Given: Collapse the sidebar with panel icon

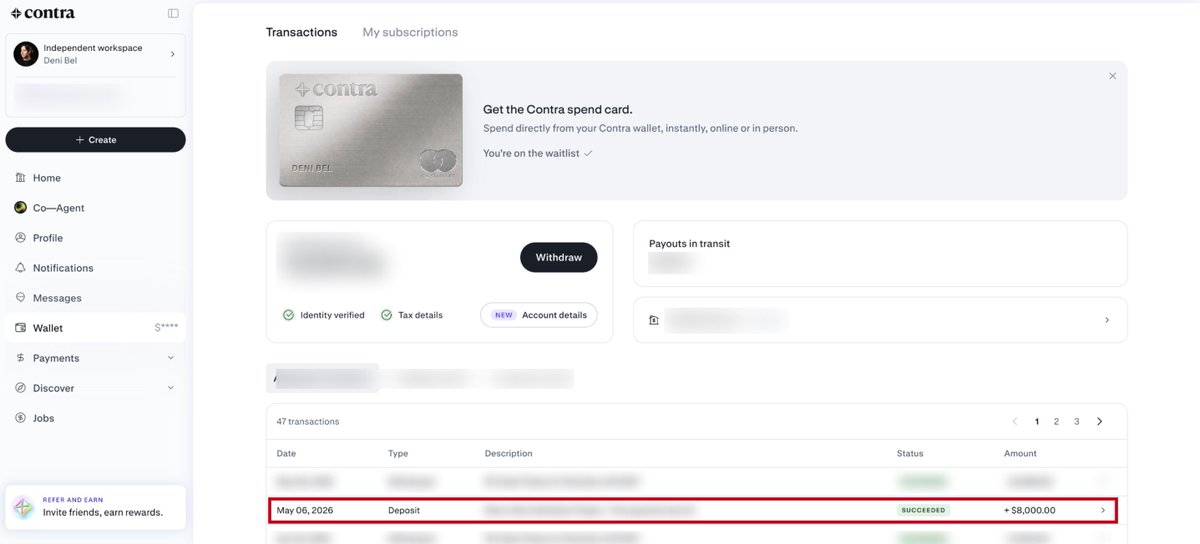Looking at the screenshot, I should (x=173, y=13).
